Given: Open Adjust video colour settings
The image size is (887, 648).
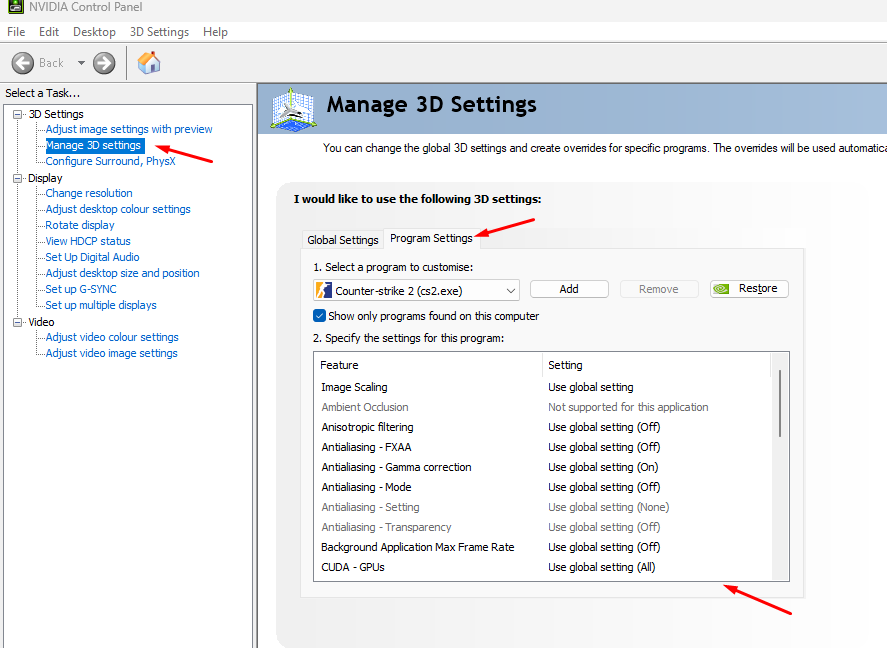Looking at the screenshot, I should click(112, 337).
